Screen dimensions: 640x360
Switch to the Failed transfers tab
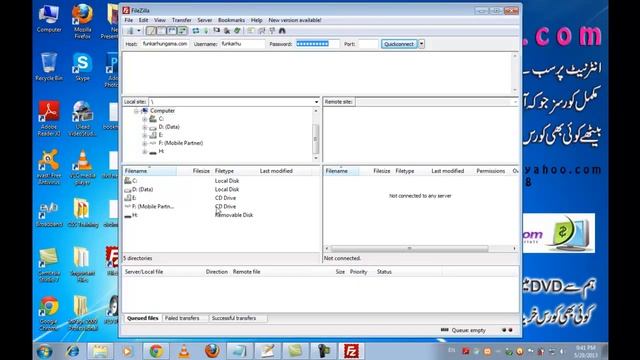click(x=182, y=318)
